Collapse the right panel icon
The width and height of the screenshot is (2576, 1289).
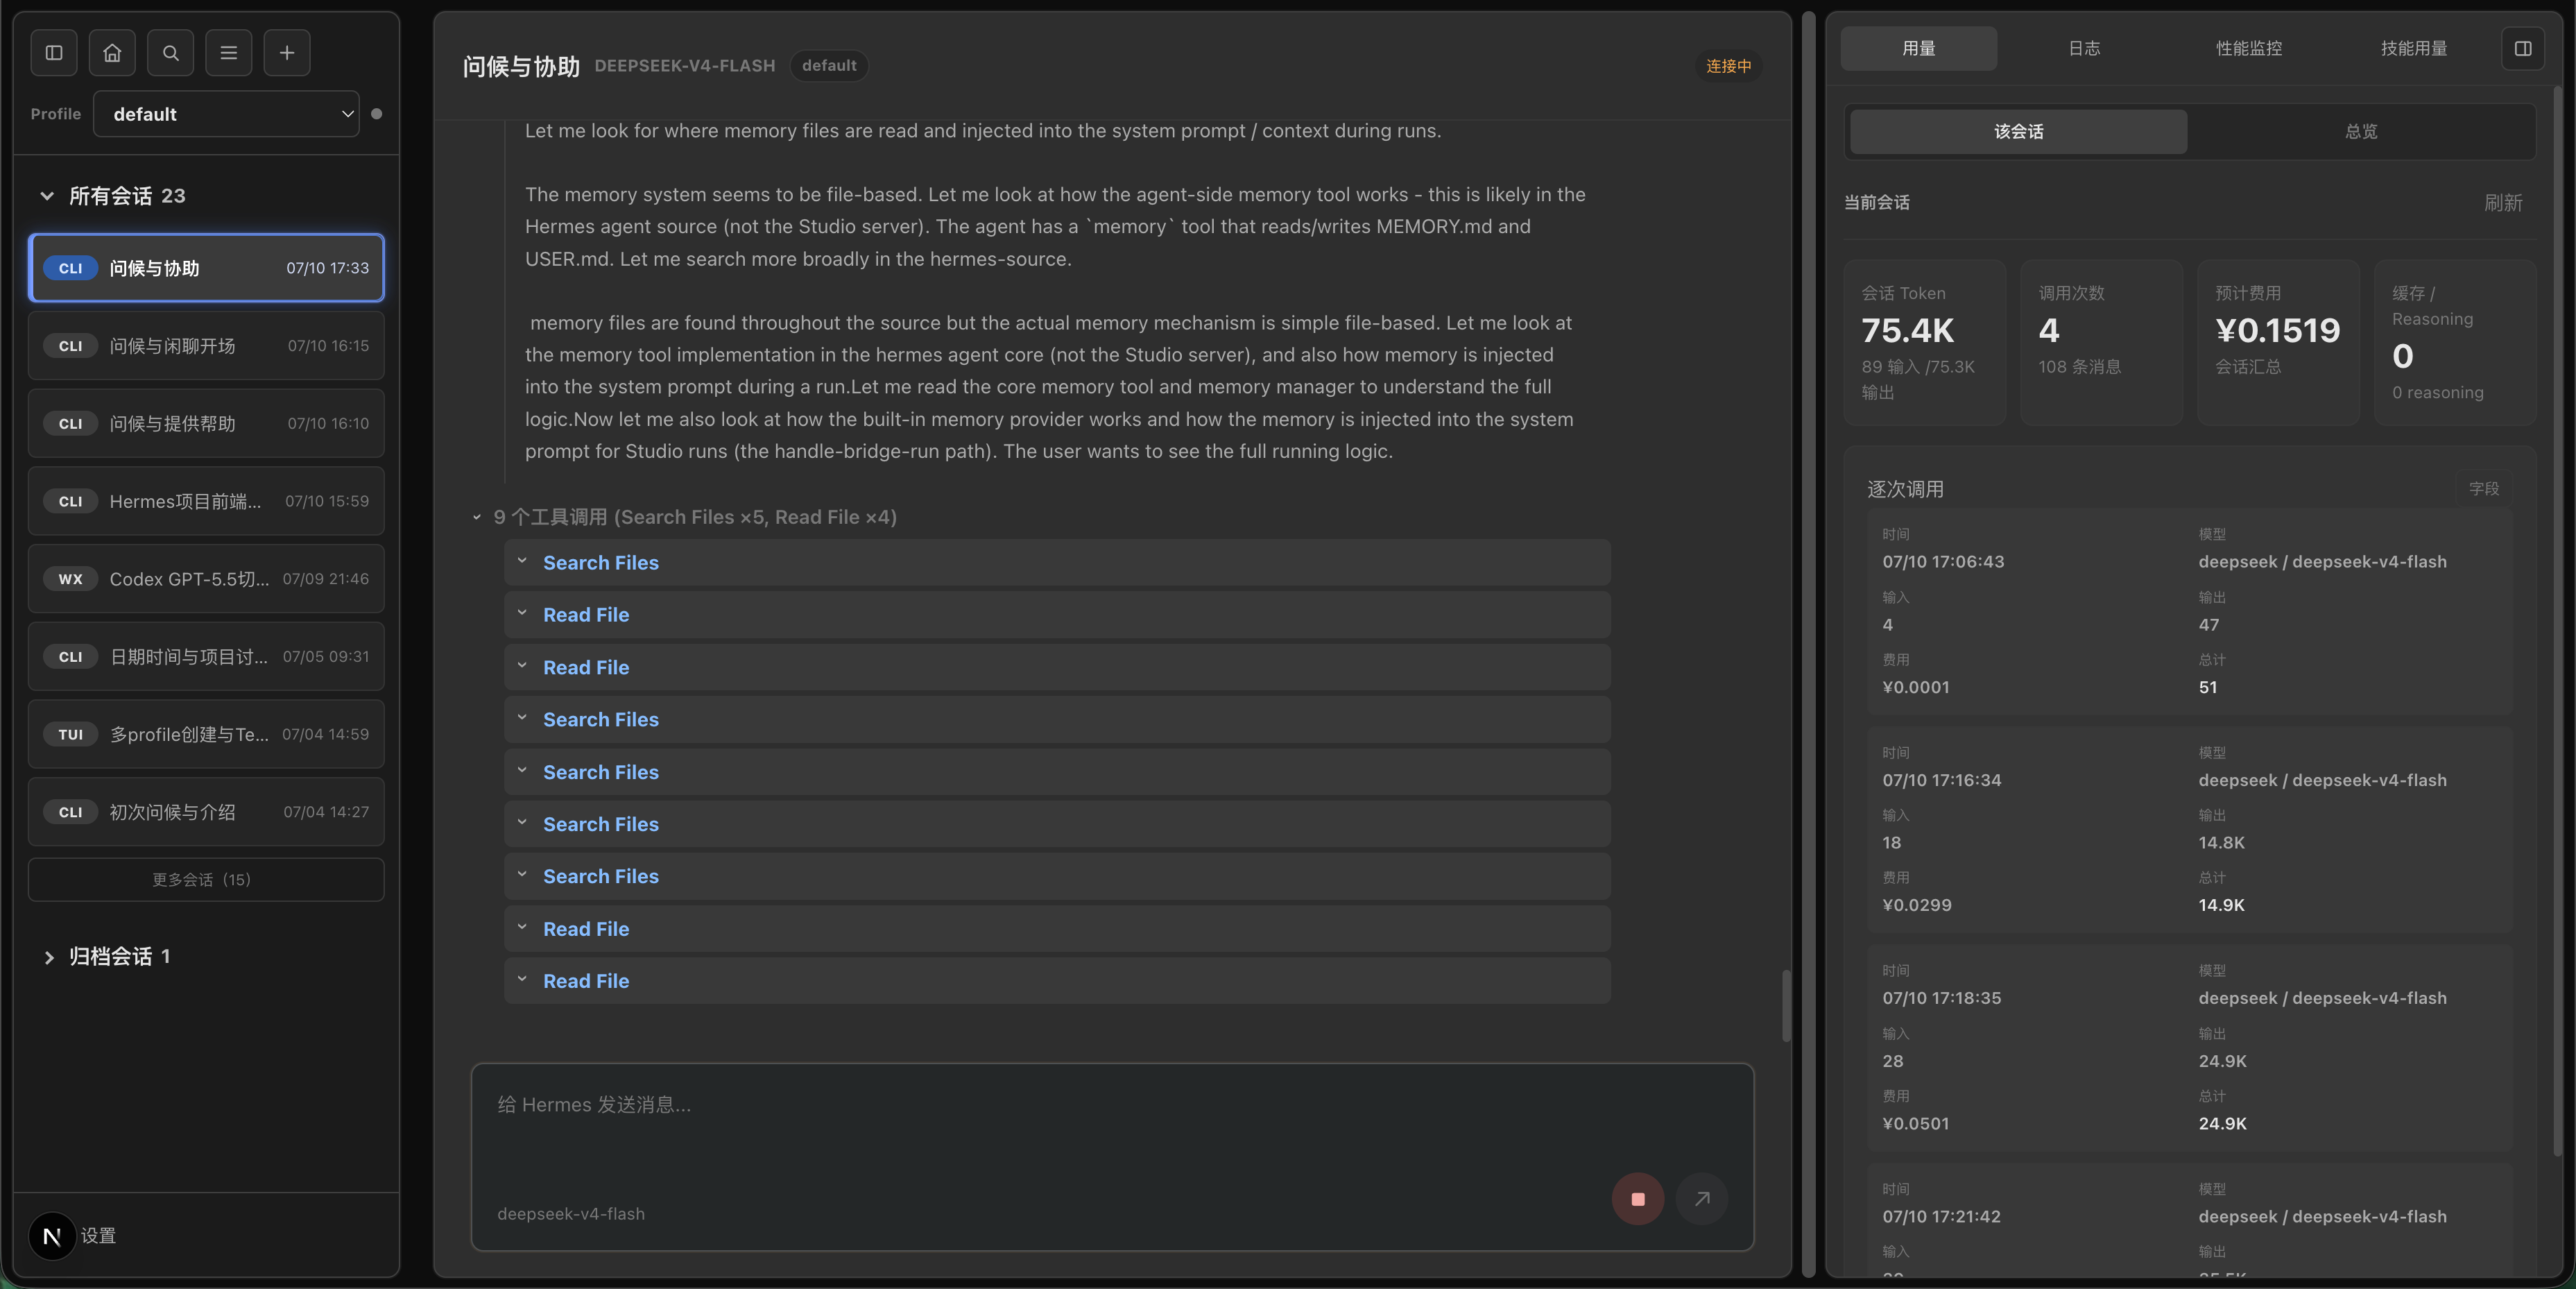(x=2522, y=49)
